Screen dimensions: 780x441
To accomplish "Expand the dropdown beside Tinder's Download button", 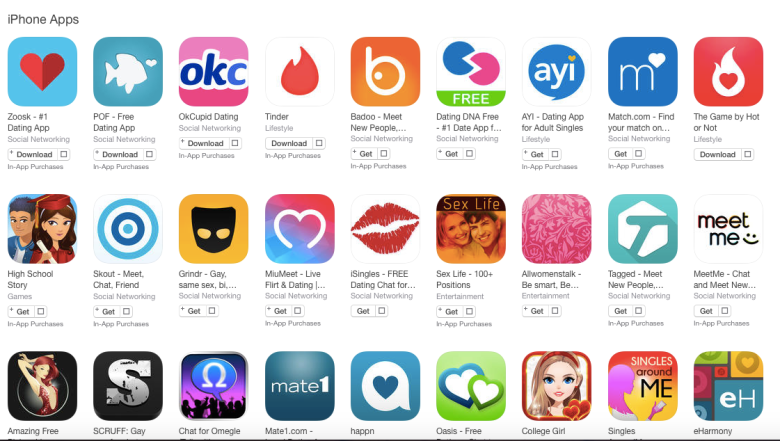I will (x=319, y=143).
